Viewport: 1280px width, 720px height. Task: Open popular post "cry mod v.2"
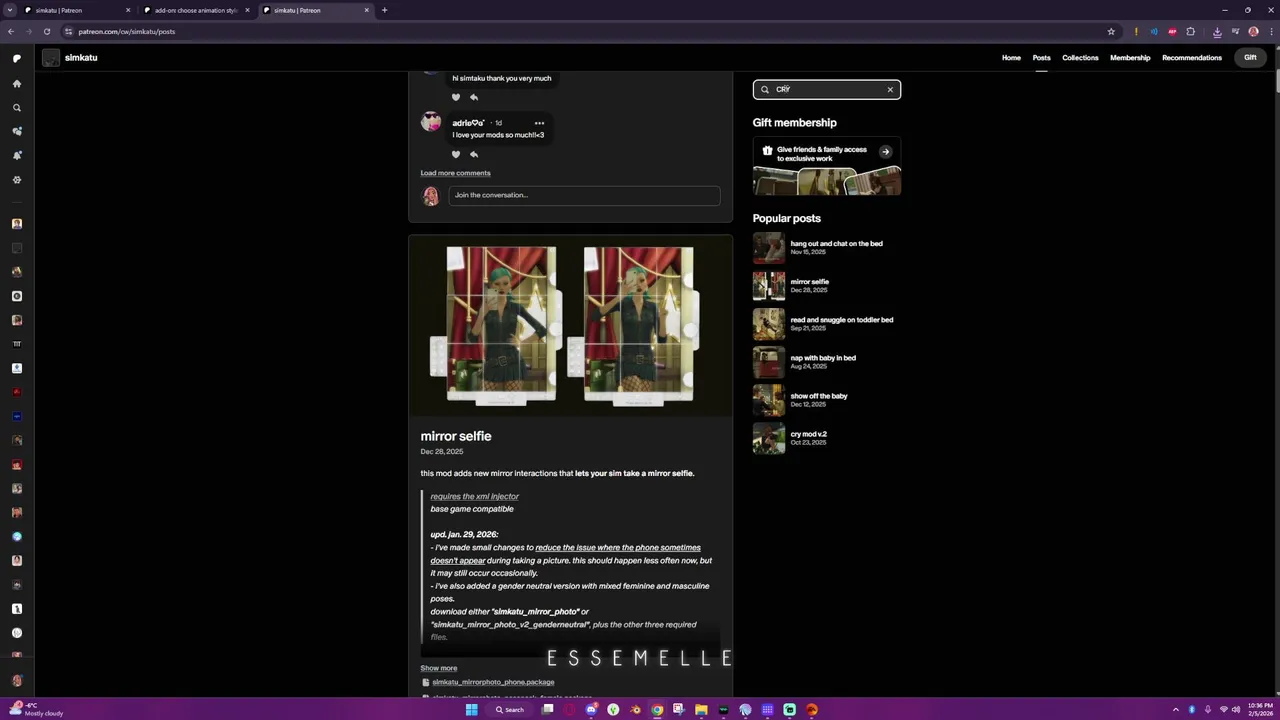point(808,434)
